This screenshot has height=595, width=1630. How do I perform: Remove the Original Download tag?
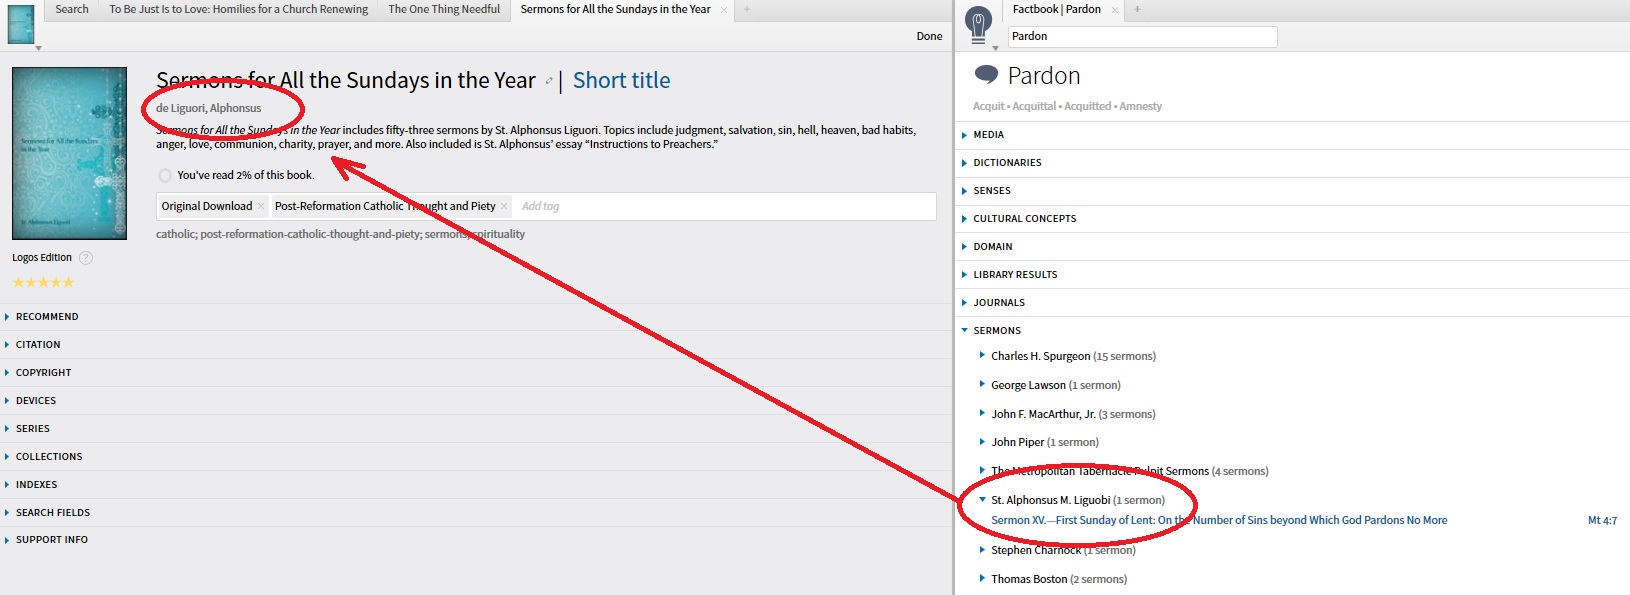[261, 206]
